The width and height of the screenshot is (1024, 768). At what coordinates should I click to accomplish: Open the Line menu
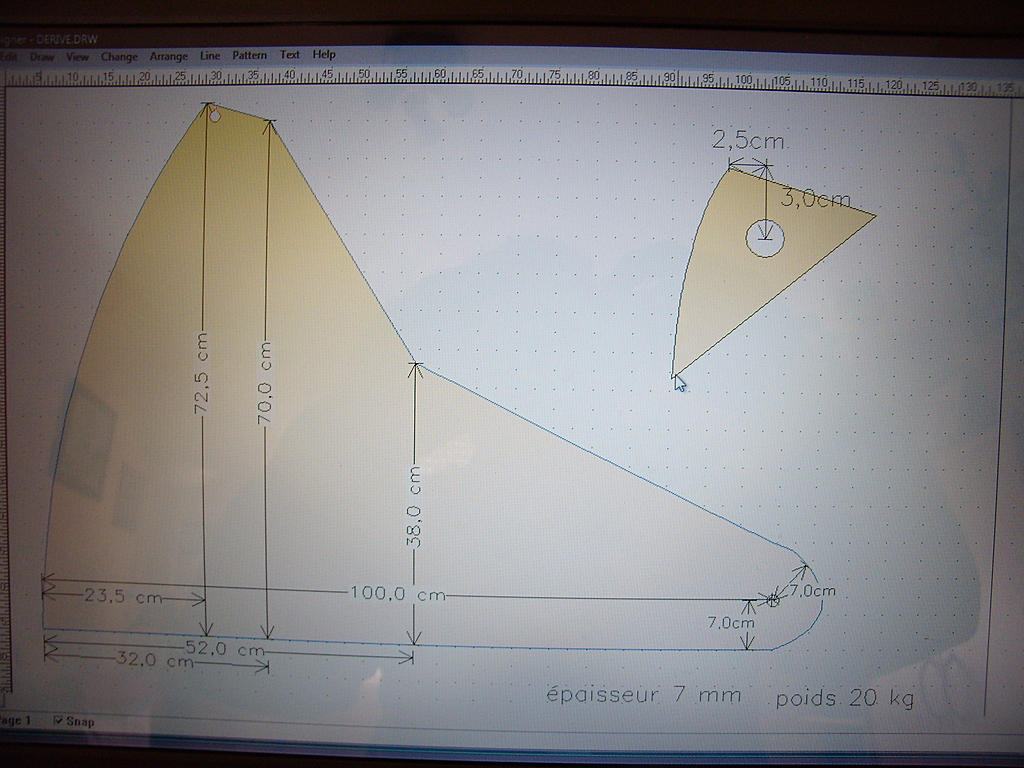click(x=210, y=56)
